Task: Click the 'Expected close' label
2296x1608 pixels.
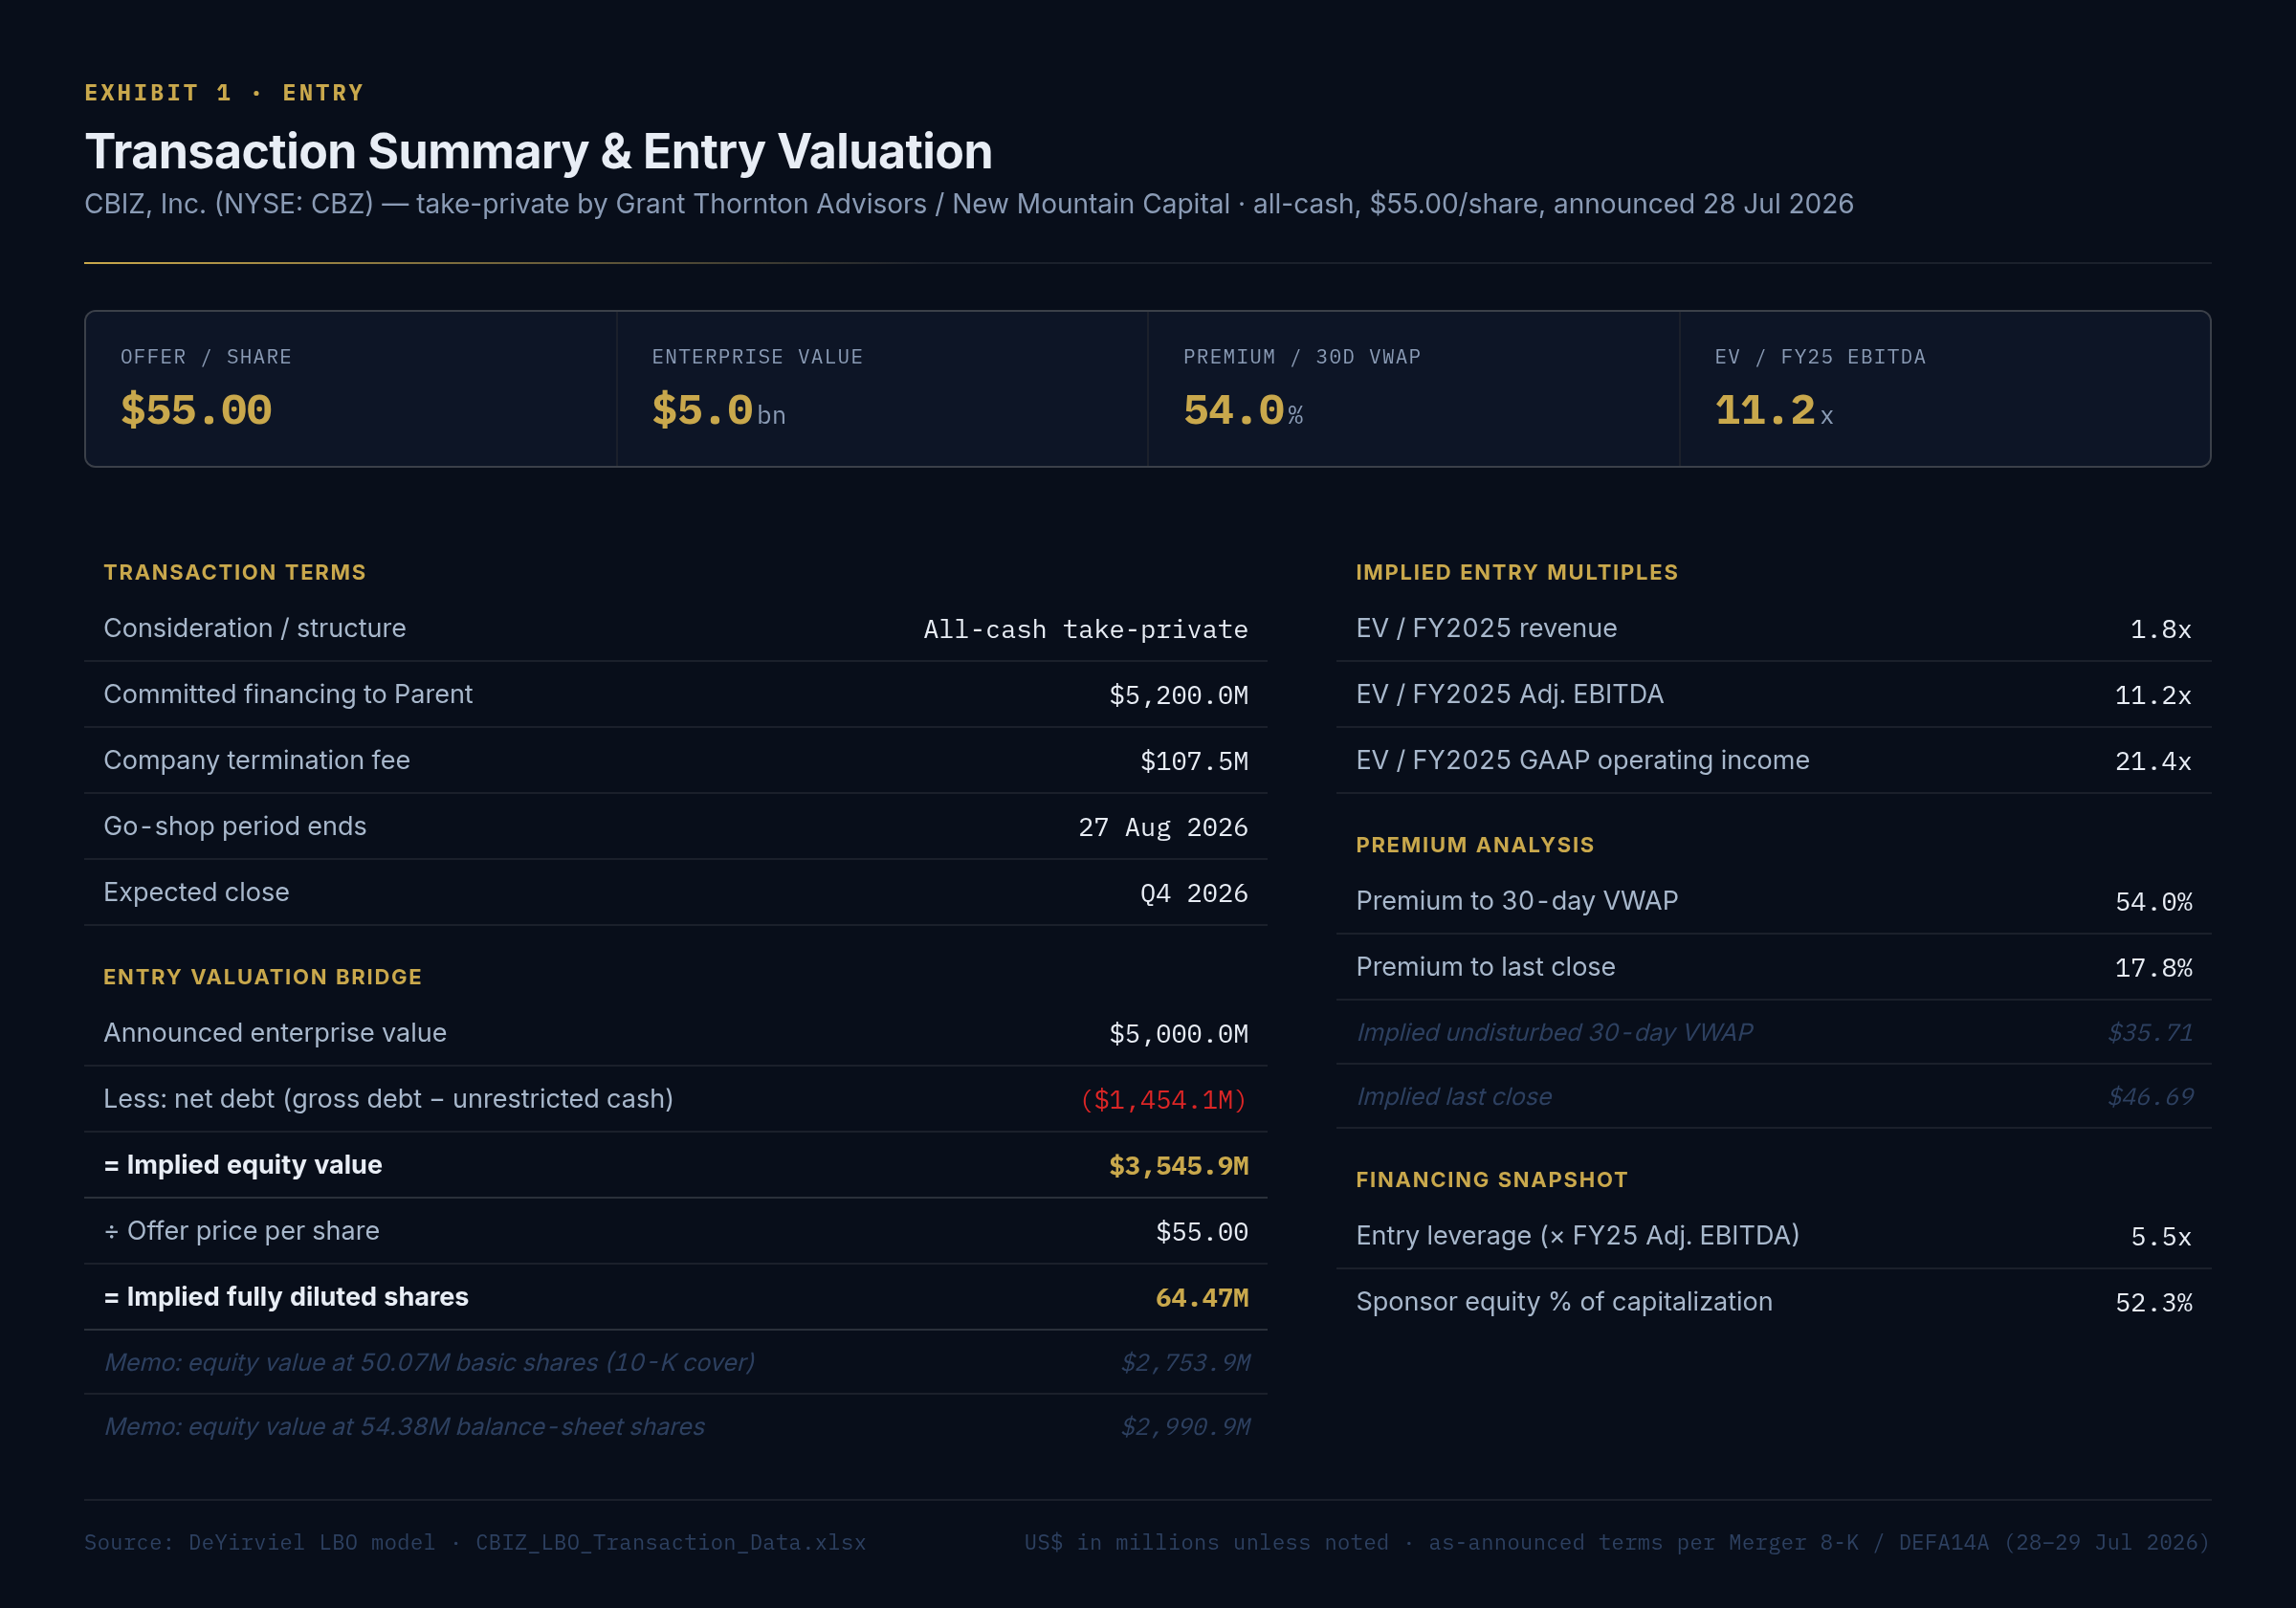Action: pos(196,892)
